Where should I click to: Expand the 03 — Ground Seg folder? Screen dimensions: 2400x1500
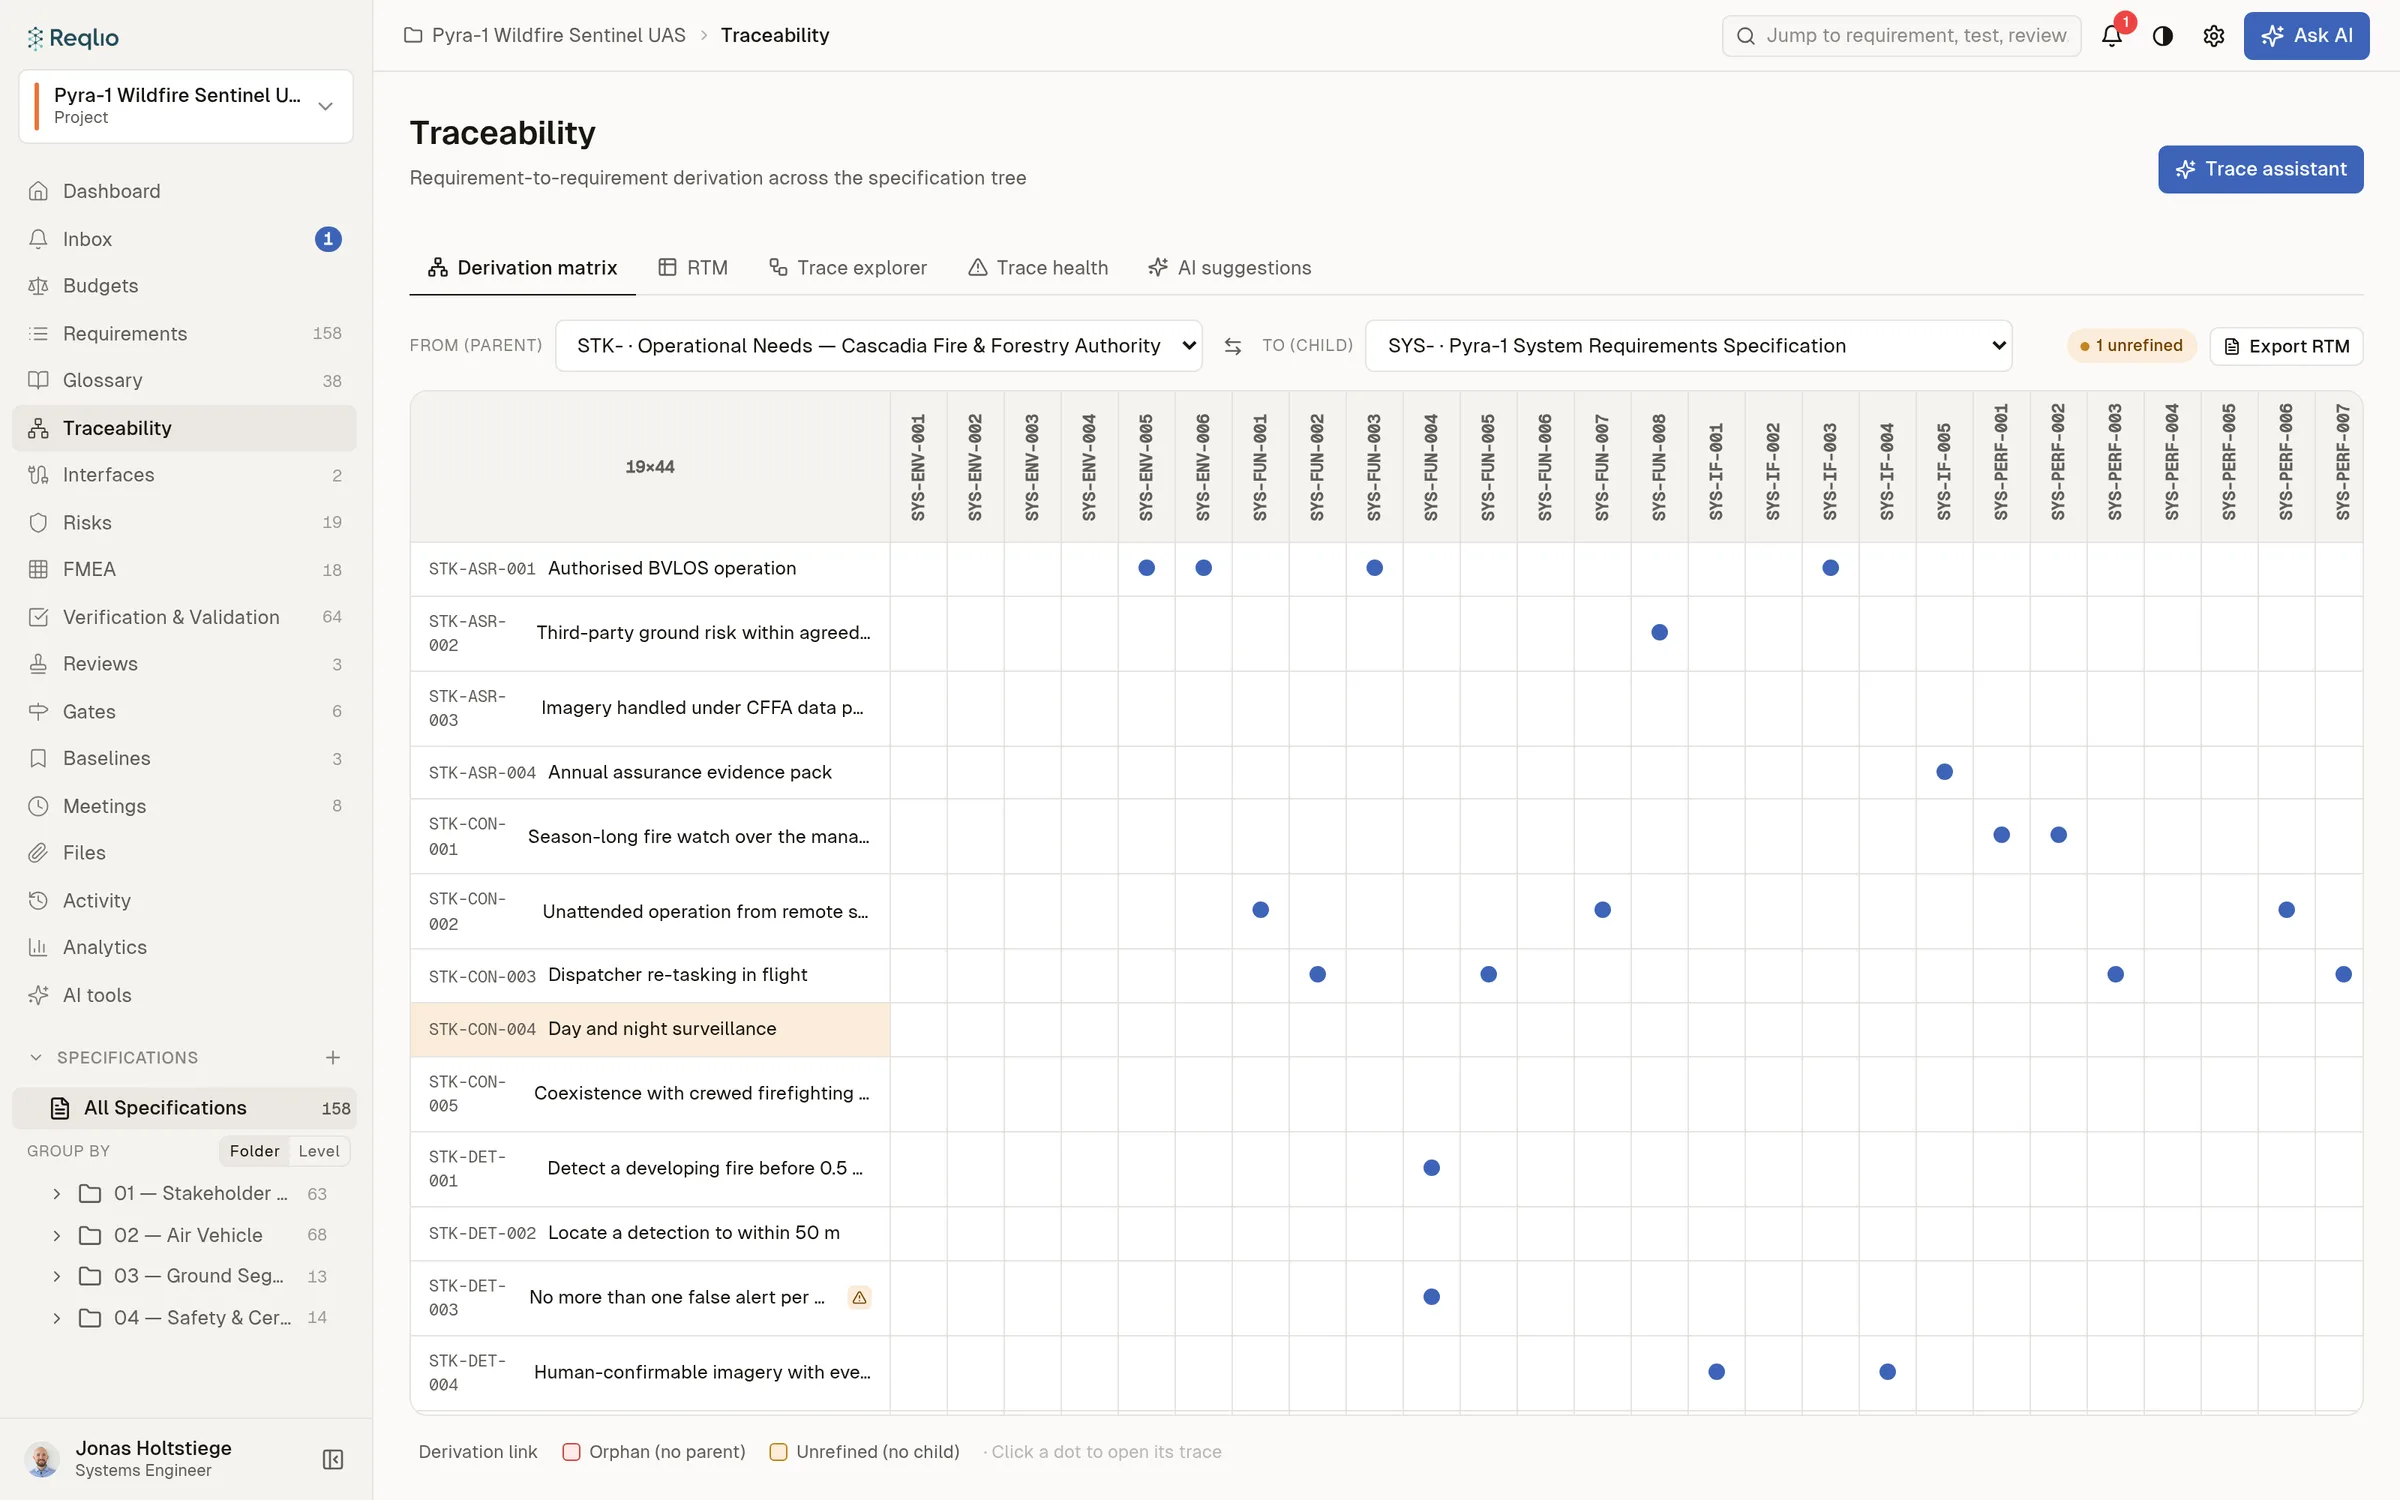[x=57, y=1276]
